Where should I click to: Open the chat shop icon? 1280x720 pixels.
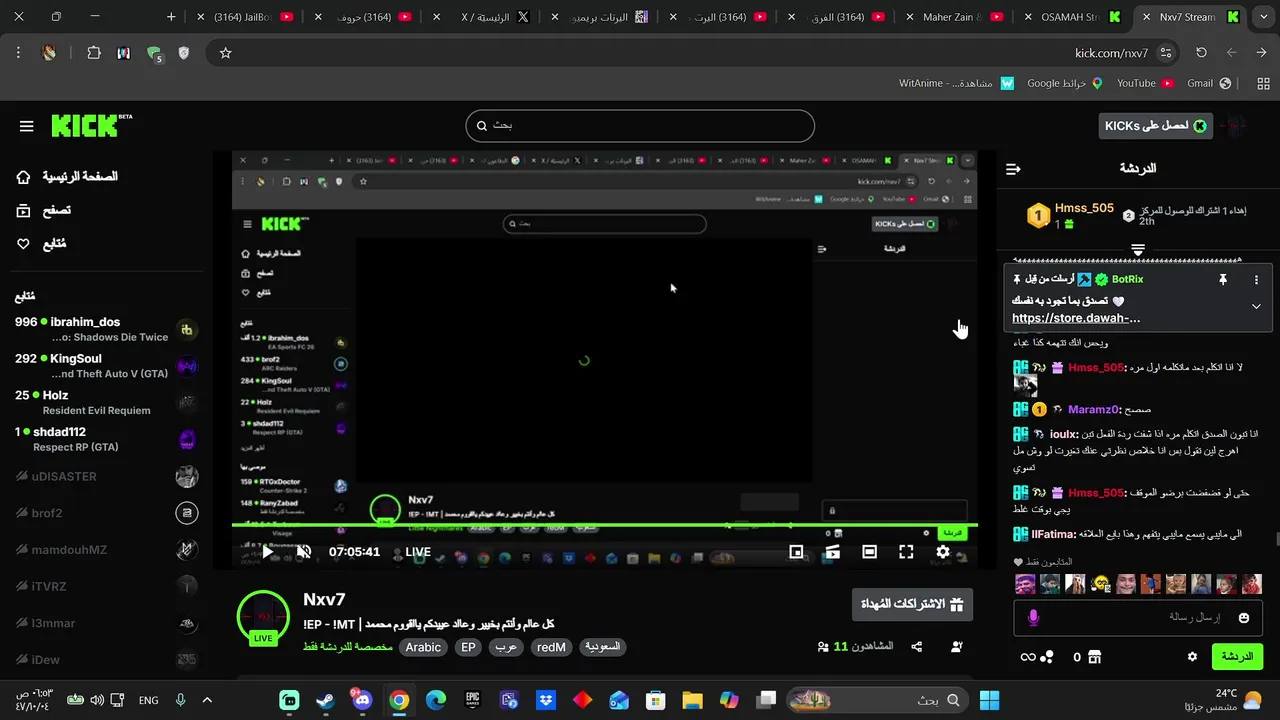point(1094,657)
